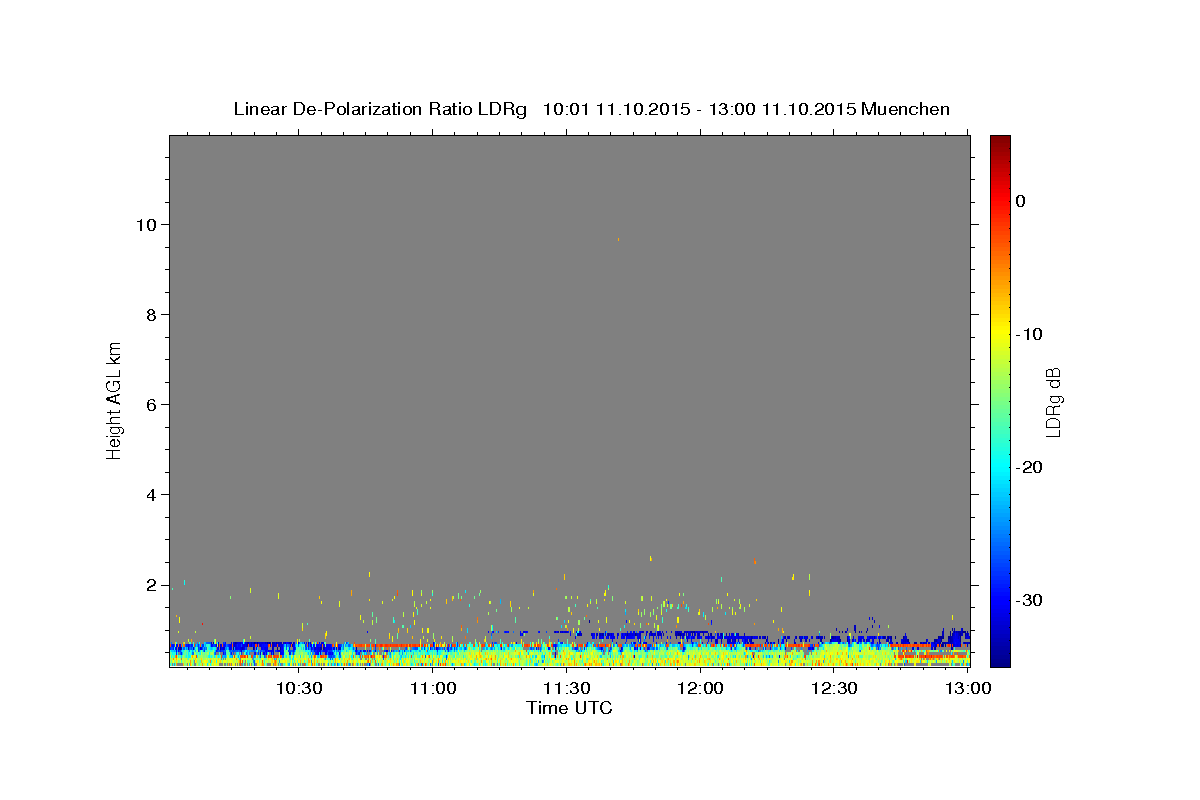Click the height tick label 4
The image size is (1200, 800).
coord(151,494)
